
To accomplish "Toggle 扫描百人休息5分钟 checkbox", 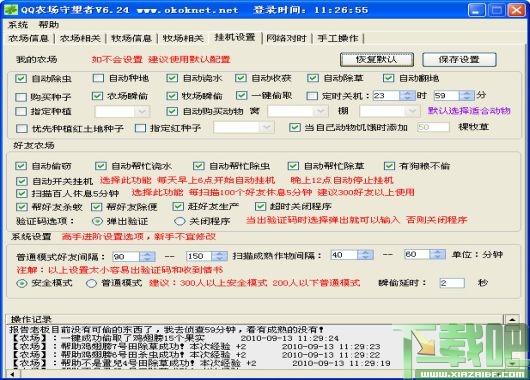I will point(22,194).
